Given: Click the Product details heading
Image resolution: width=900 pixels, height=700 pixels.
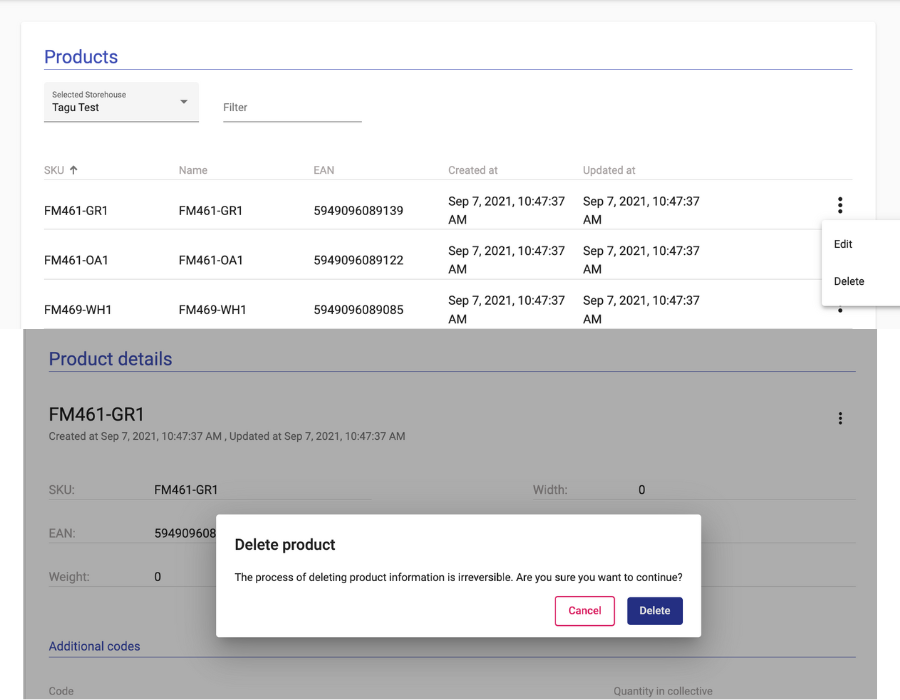Looking at the screenshot, I should pos(110,359).
